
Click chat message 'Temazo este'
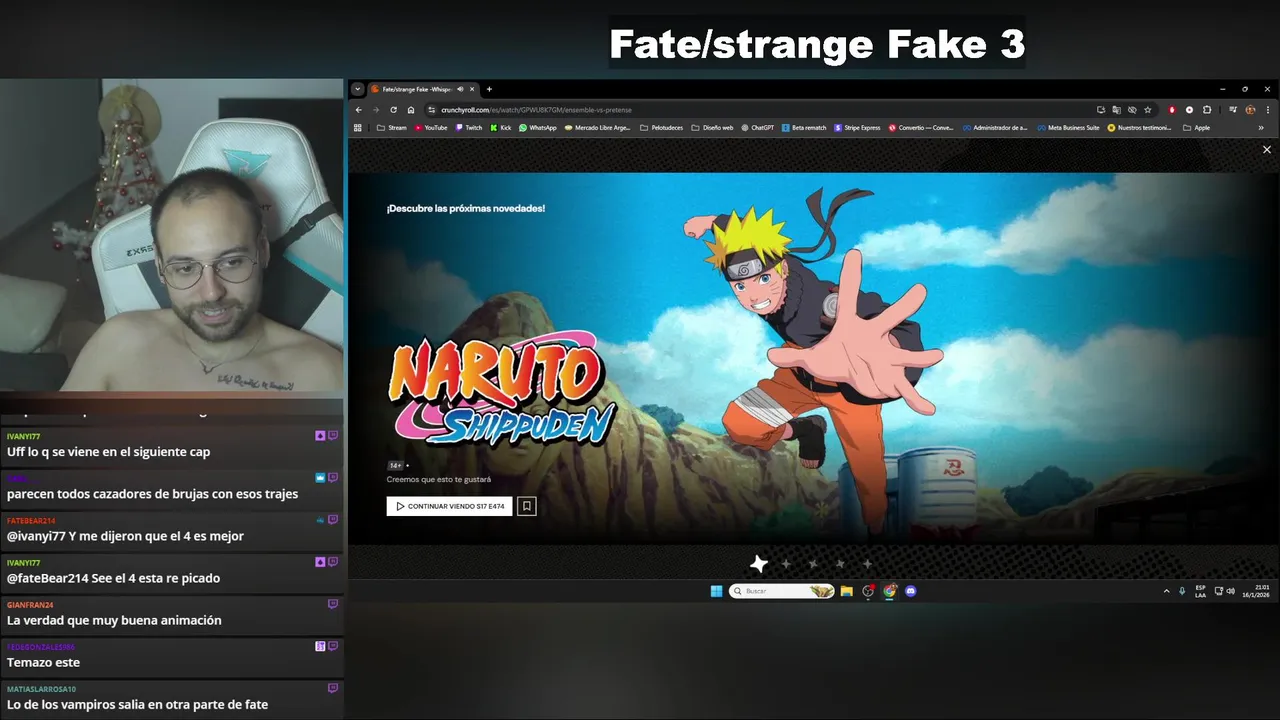coord(43,662)
